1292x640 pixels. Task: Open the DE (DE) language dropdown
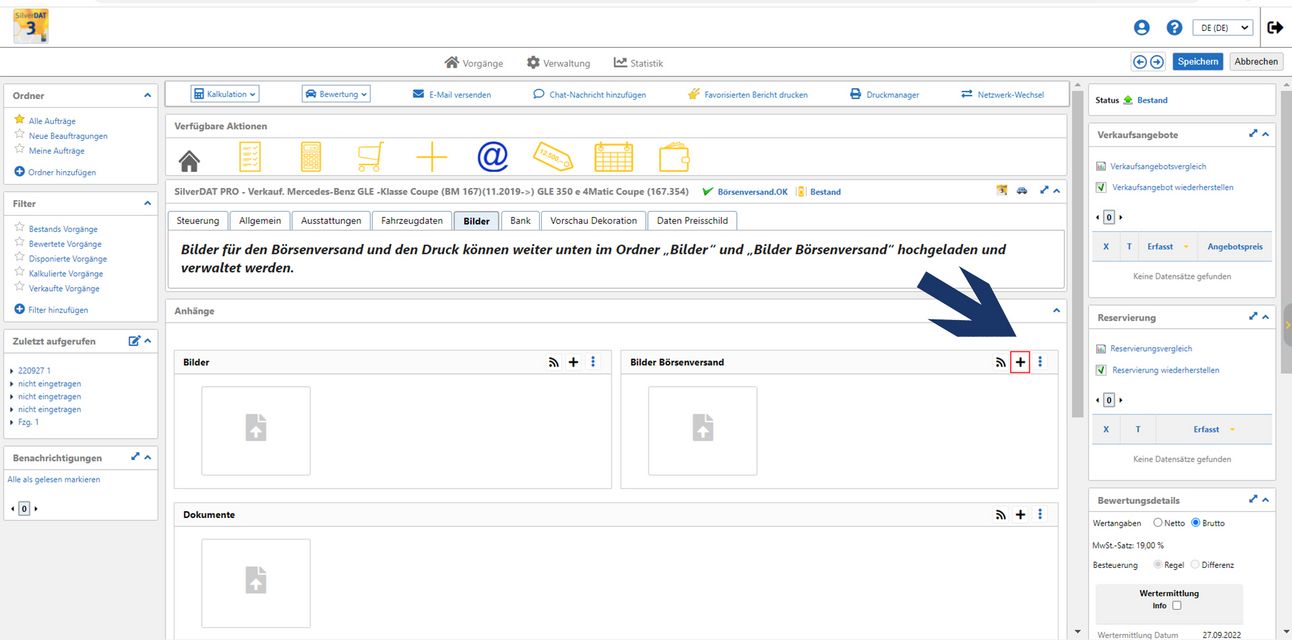(x=1222, y=28)
